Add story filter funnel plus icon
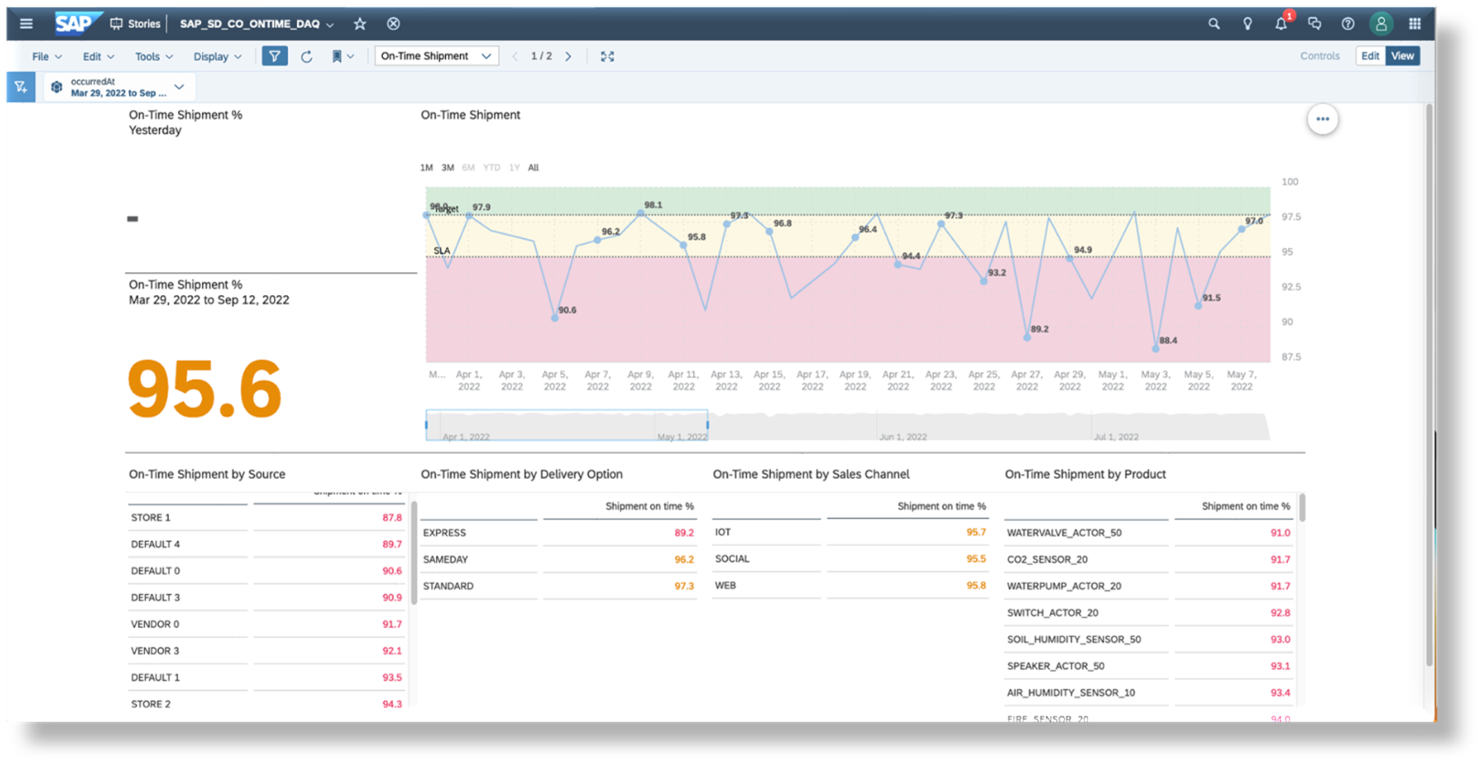 click(20, 87)
